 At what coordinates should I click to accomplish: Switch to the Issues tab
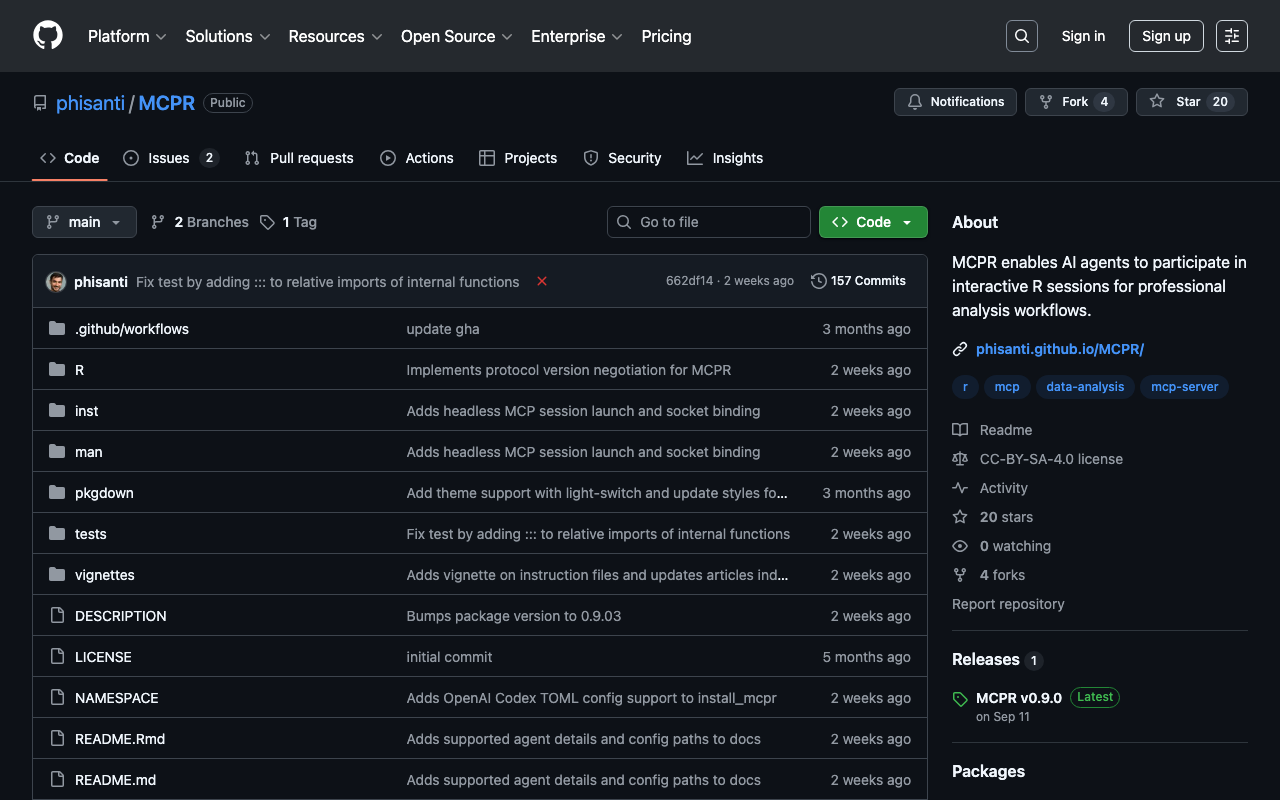click(x=169, y=158)
